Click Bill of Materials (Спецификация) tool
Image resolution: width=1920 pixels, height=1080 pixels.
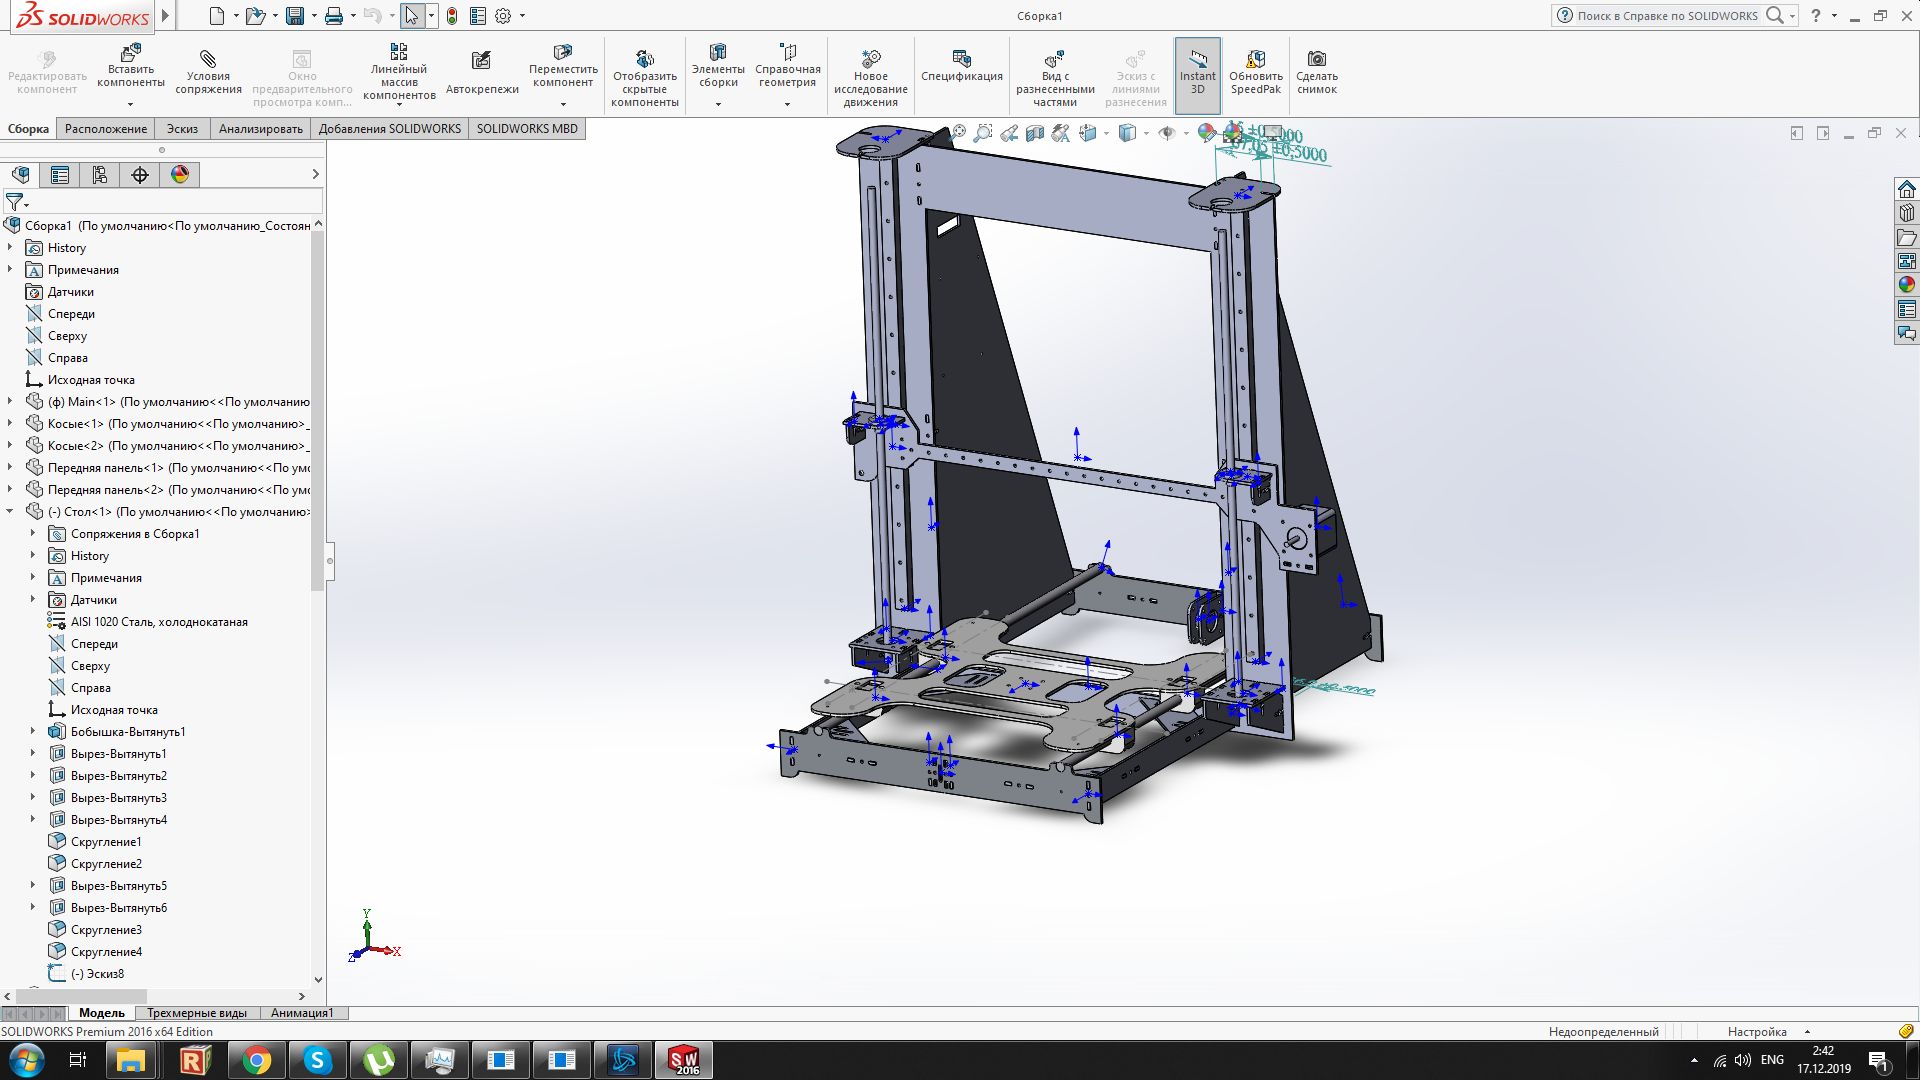click(962, 66)
